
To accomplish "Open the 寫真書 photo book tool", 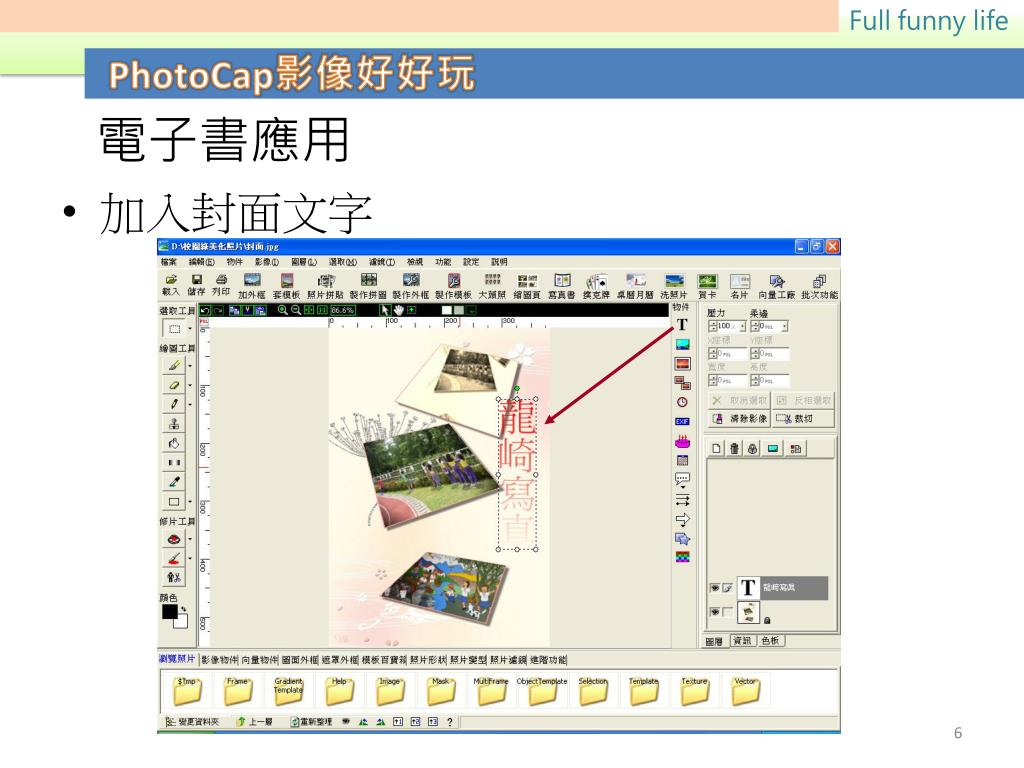I will [x=562, y=286].
